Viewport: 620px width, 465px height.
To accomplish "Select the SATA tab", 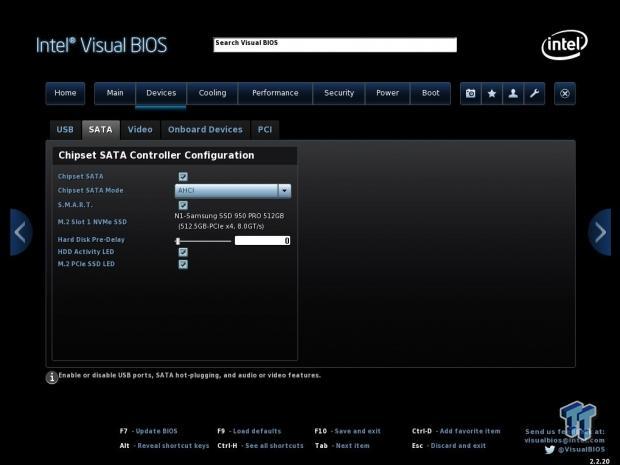I will [100, 130].
